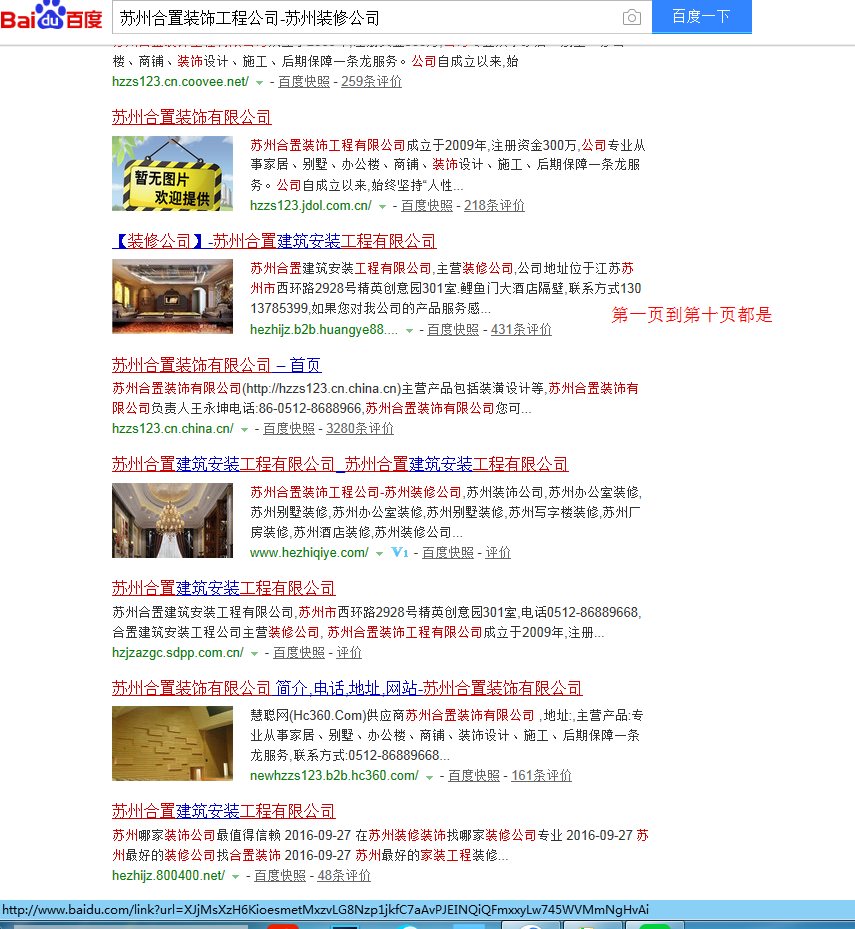Click green URL hzzs123.jdol.com.cn/
855x929 pixels.
tap(310, 206)
